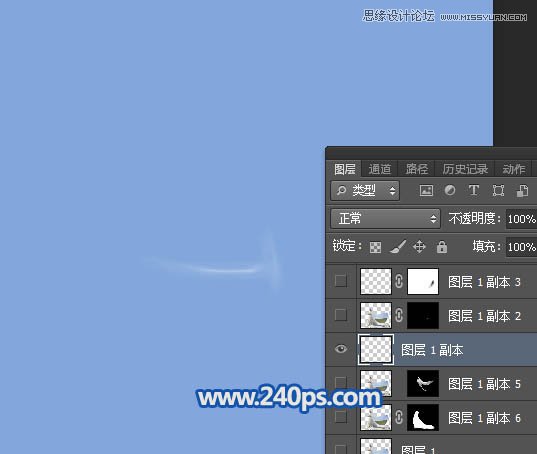This screenshot has width=537, height=454.
Task: Select thumbnail of 图层 1 副本
Action: (376, 349)
